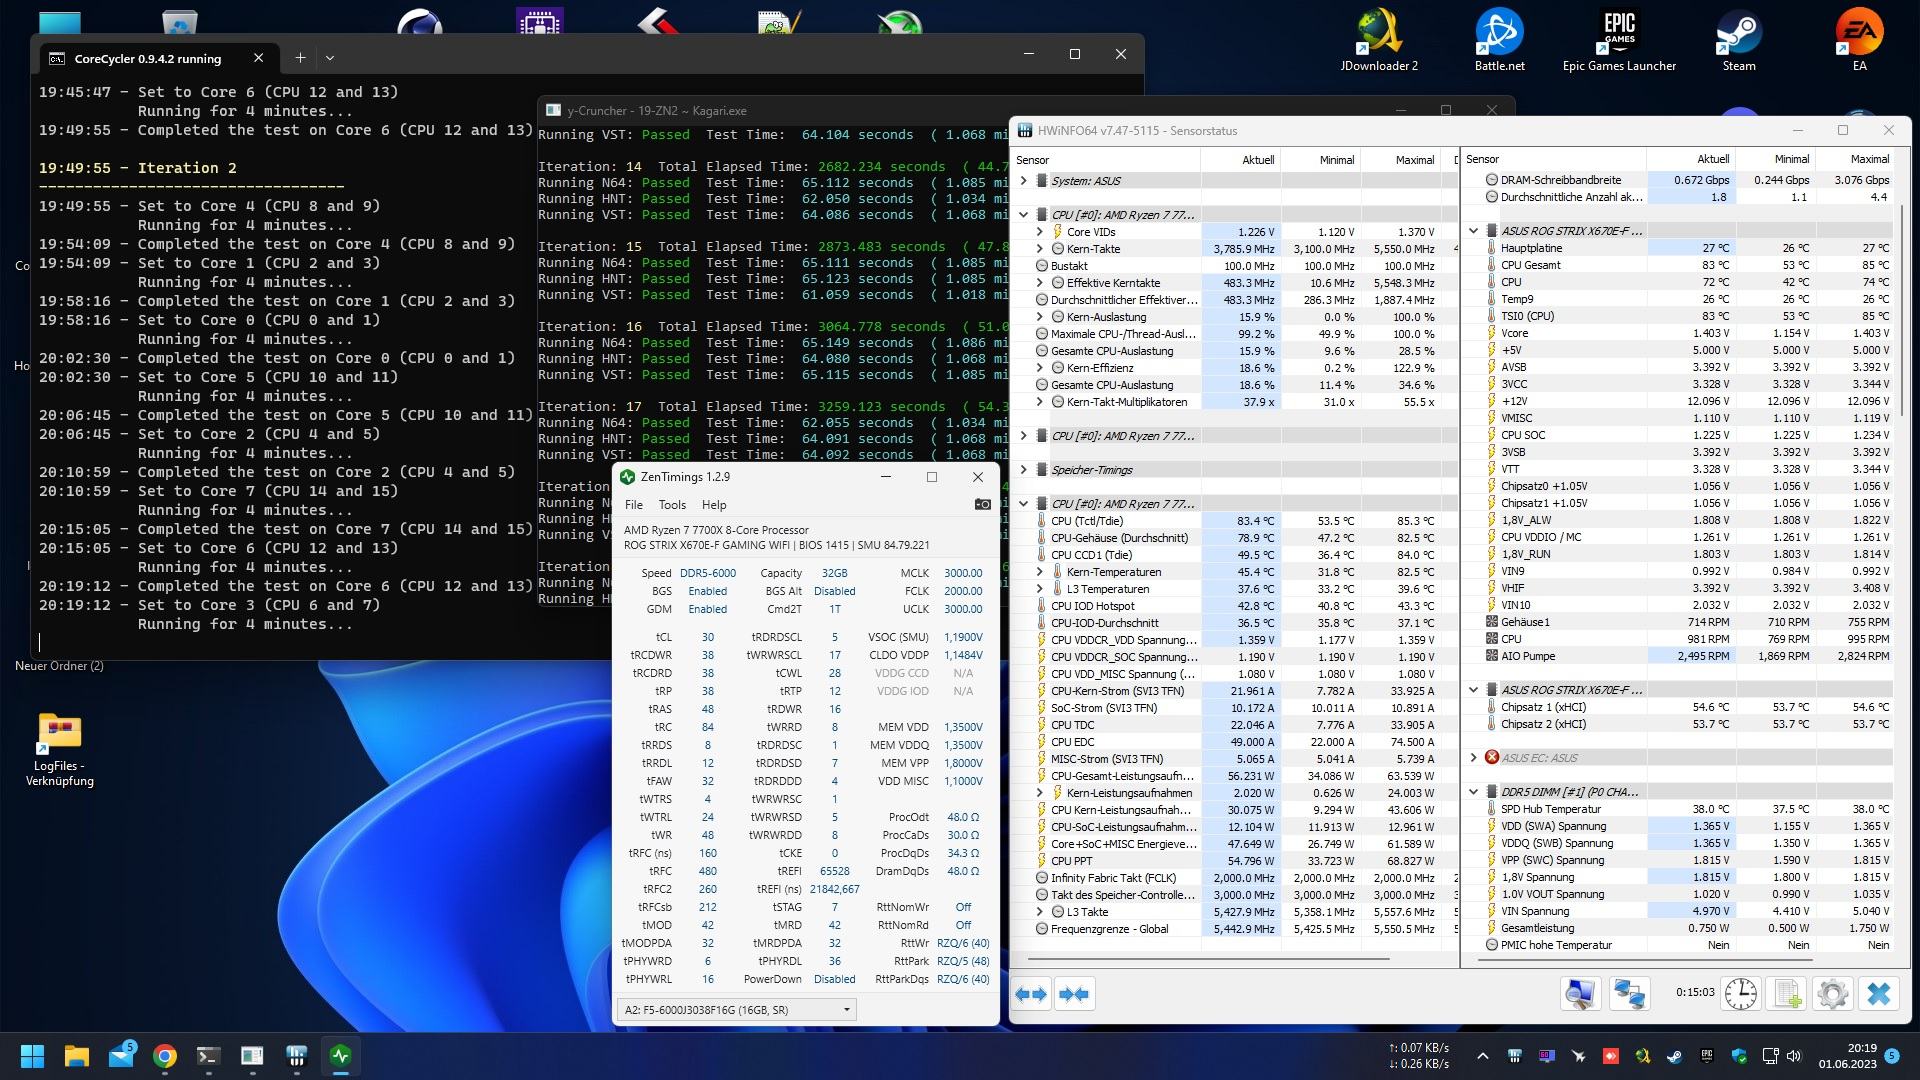
Task: Select Infinity Fabric Takt (FCLK) row
Action: pos(1234,878)
